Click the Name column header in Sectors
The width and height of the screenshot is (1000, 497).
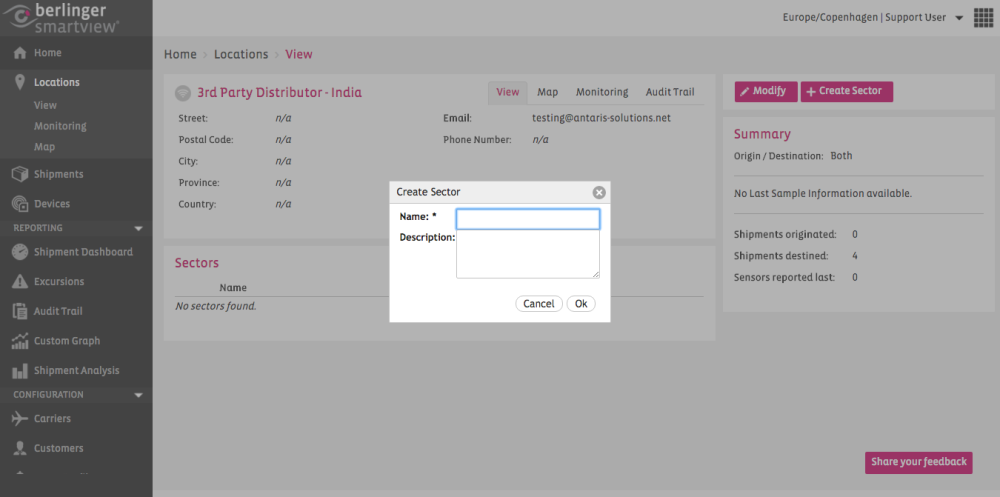233,288
